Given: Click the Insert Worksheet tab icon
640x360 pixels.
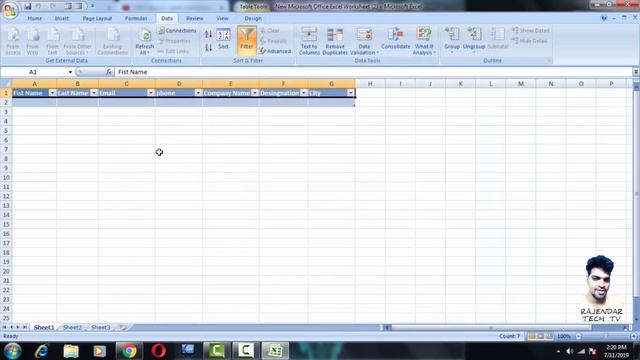Looking at the screenshot, I should [122, 327].
